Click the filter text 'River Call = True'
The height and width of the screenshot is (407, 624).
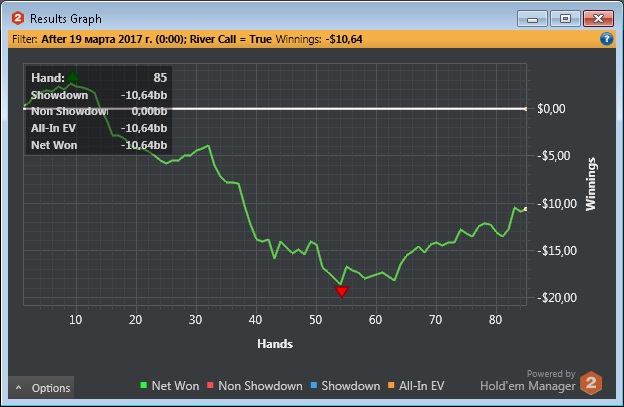coord(230,39)
